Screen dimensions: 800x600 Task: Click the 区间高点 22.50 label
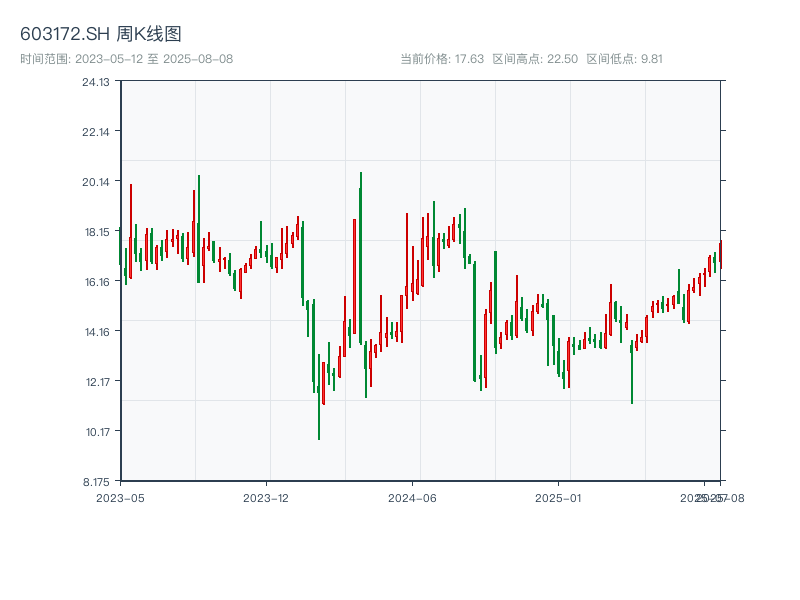[x=535, y=59]
